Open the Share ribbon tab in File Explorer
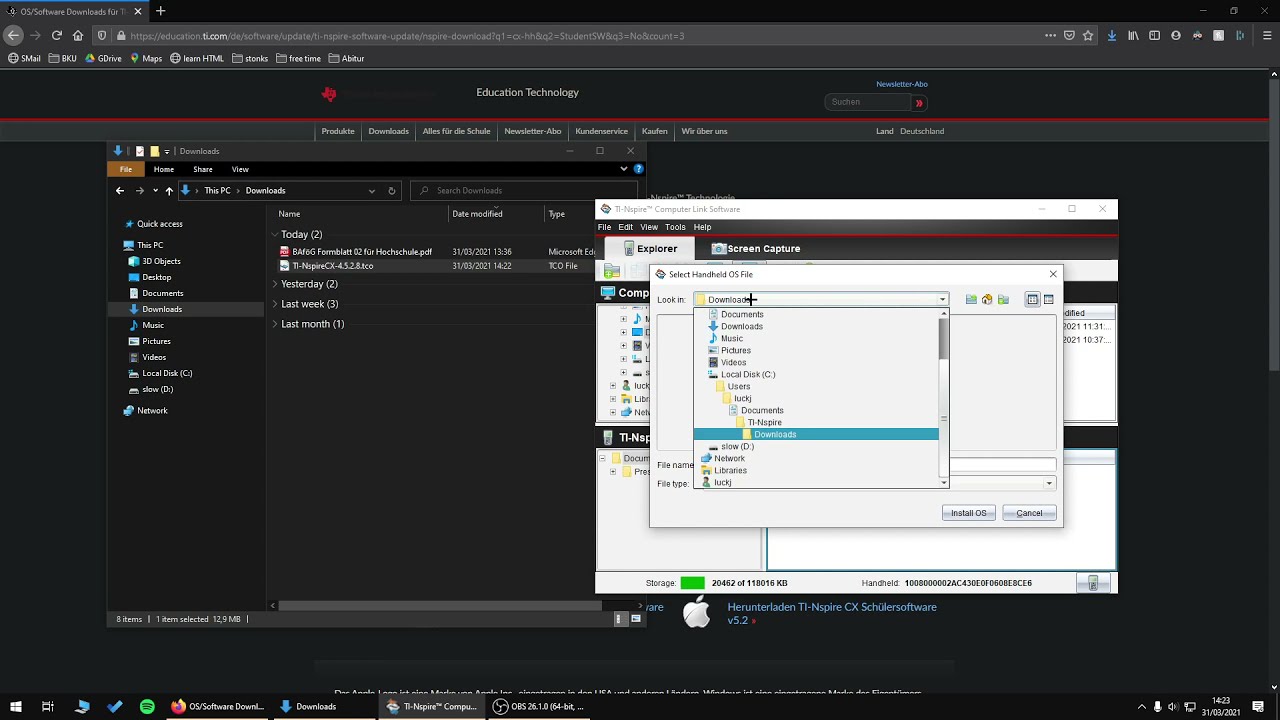Viewport: 1280px width, 720px height. click(203, 169)
